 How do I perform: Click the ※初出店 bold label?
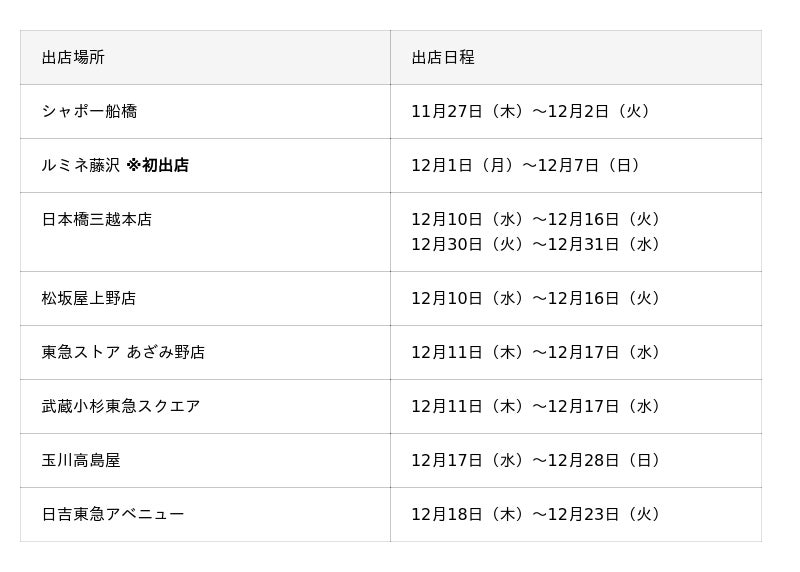coord(158,166)
